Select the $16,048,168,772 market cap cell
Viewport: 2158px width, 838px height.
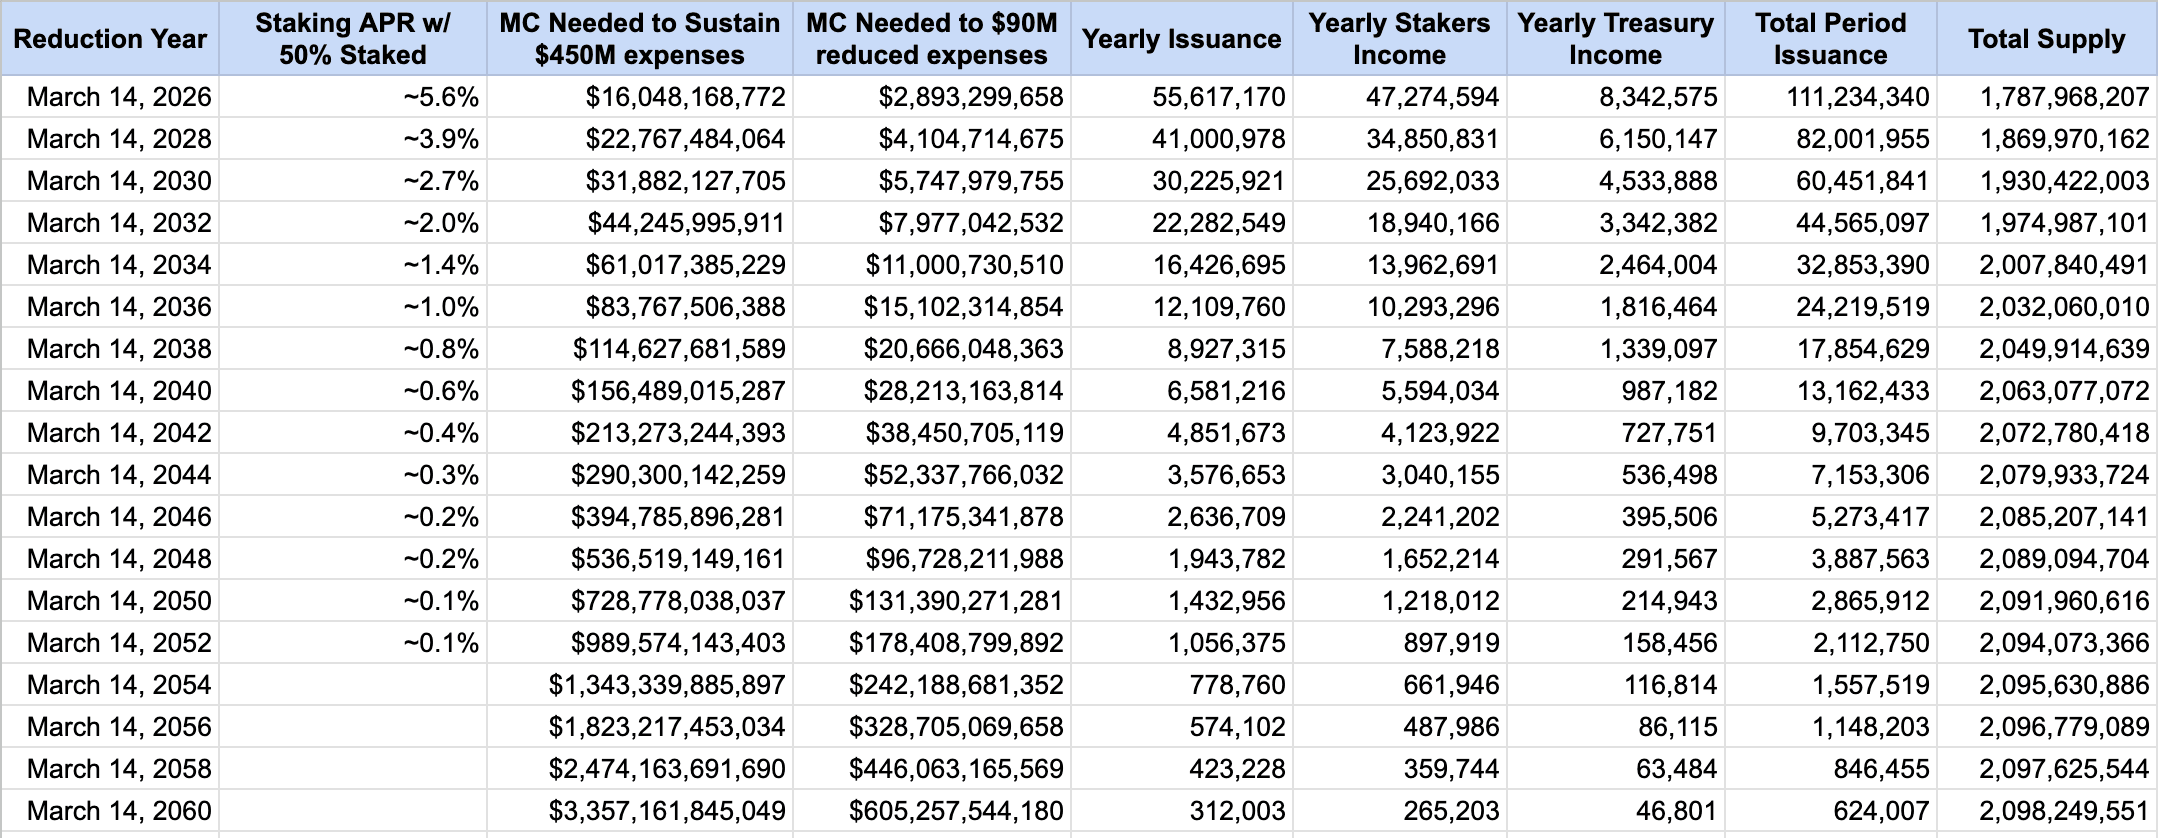pos(685,97)
